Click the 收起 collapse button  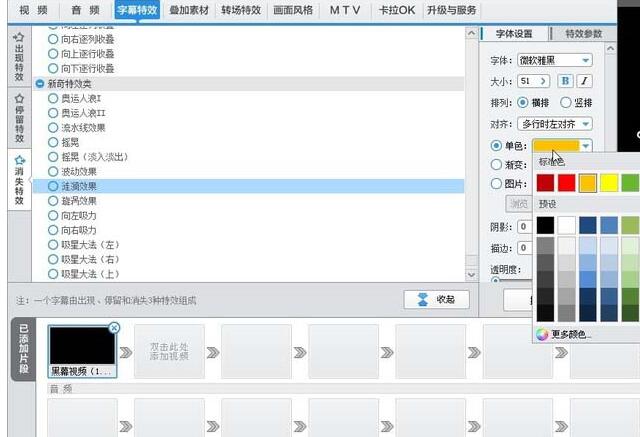(436, 299)
